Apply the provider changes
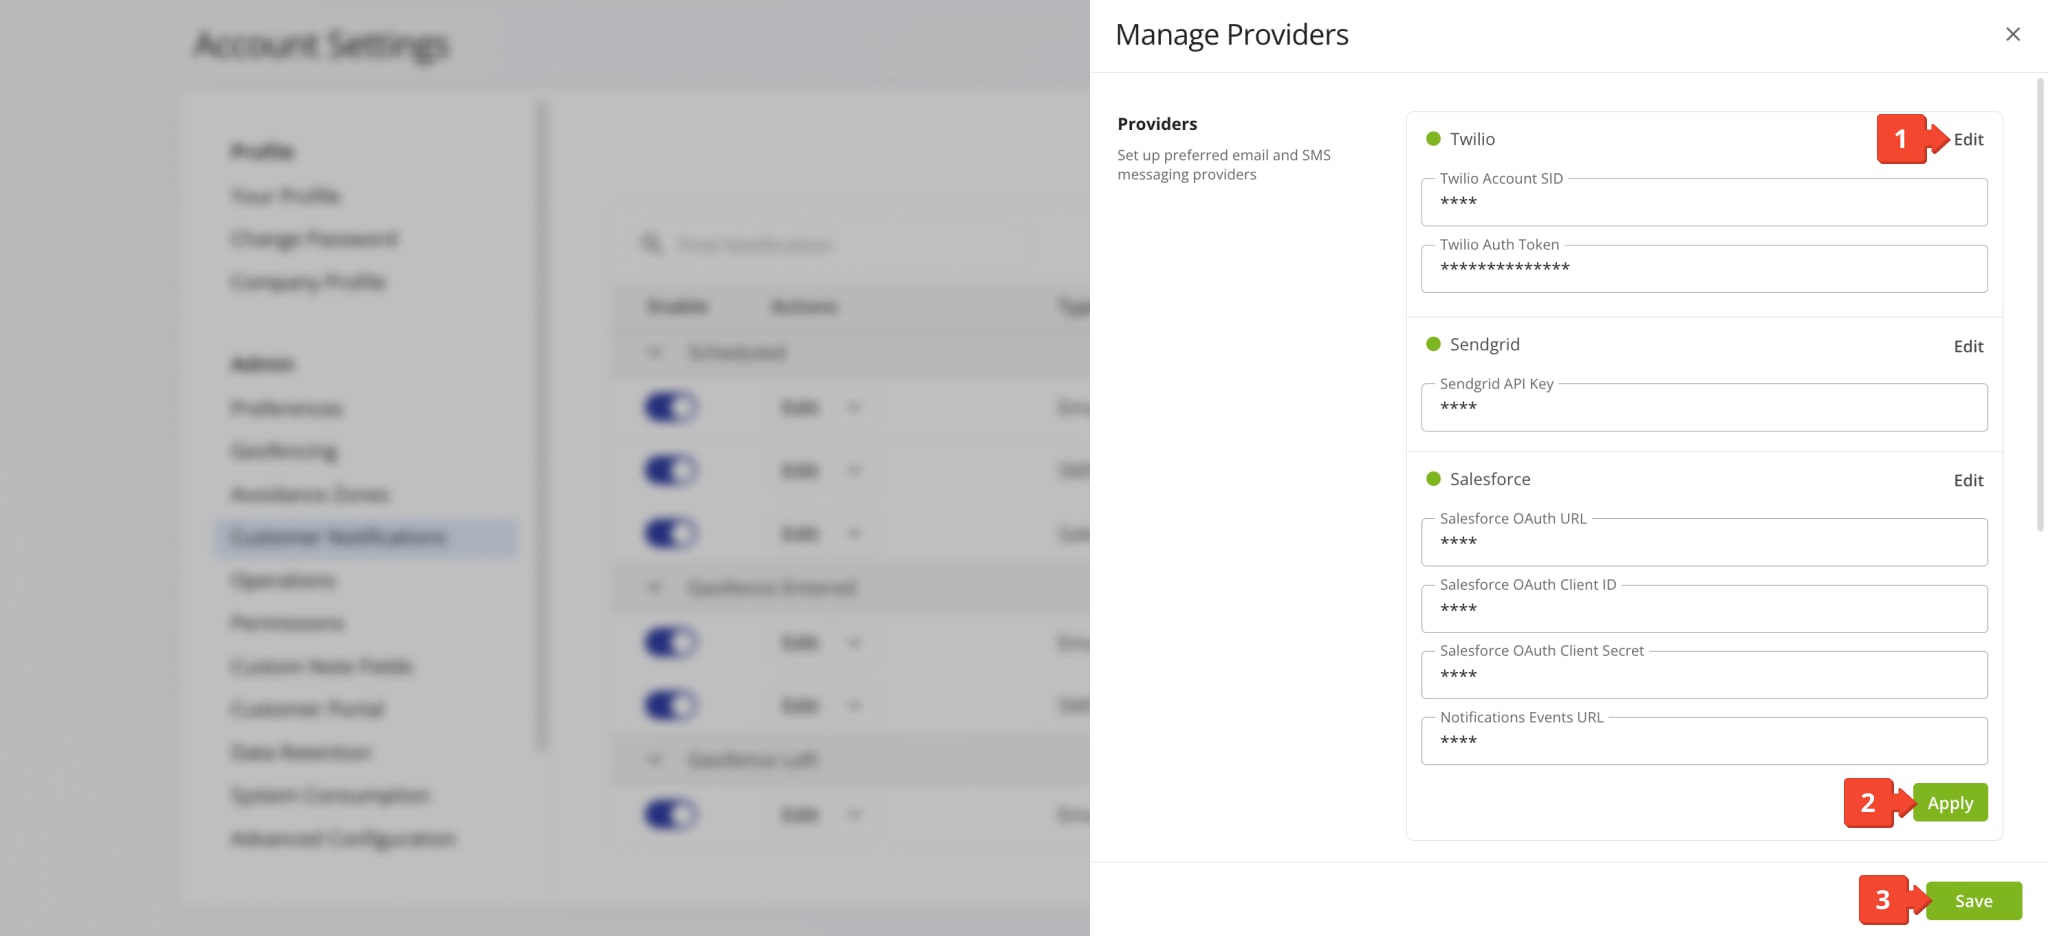This screenshot has width=2048, height=936. 1950,803
